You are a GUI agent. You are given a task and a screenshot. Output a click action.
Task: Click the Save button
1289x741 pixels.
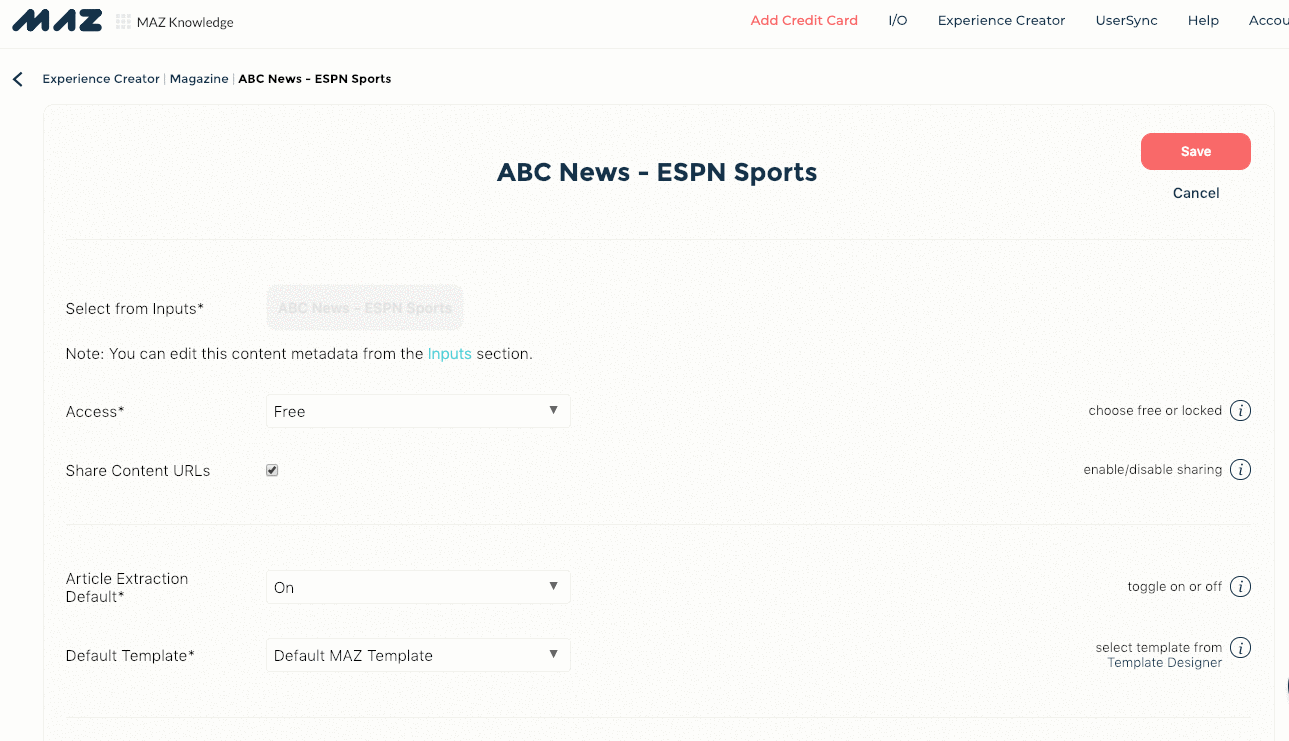[1196, 152]
